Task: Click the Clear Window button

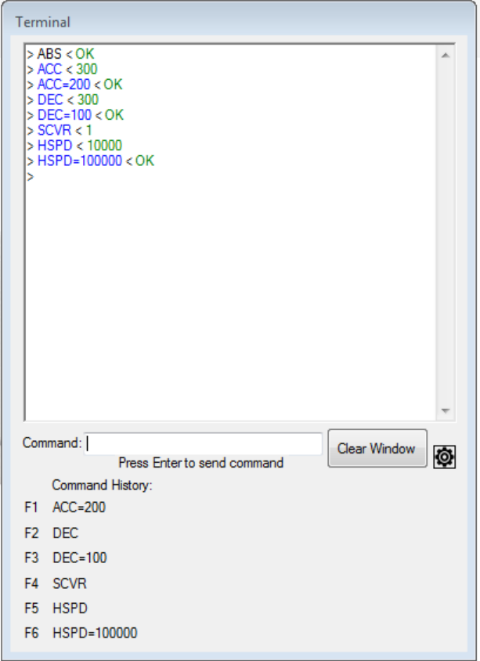Action: [x=377, y=448]
